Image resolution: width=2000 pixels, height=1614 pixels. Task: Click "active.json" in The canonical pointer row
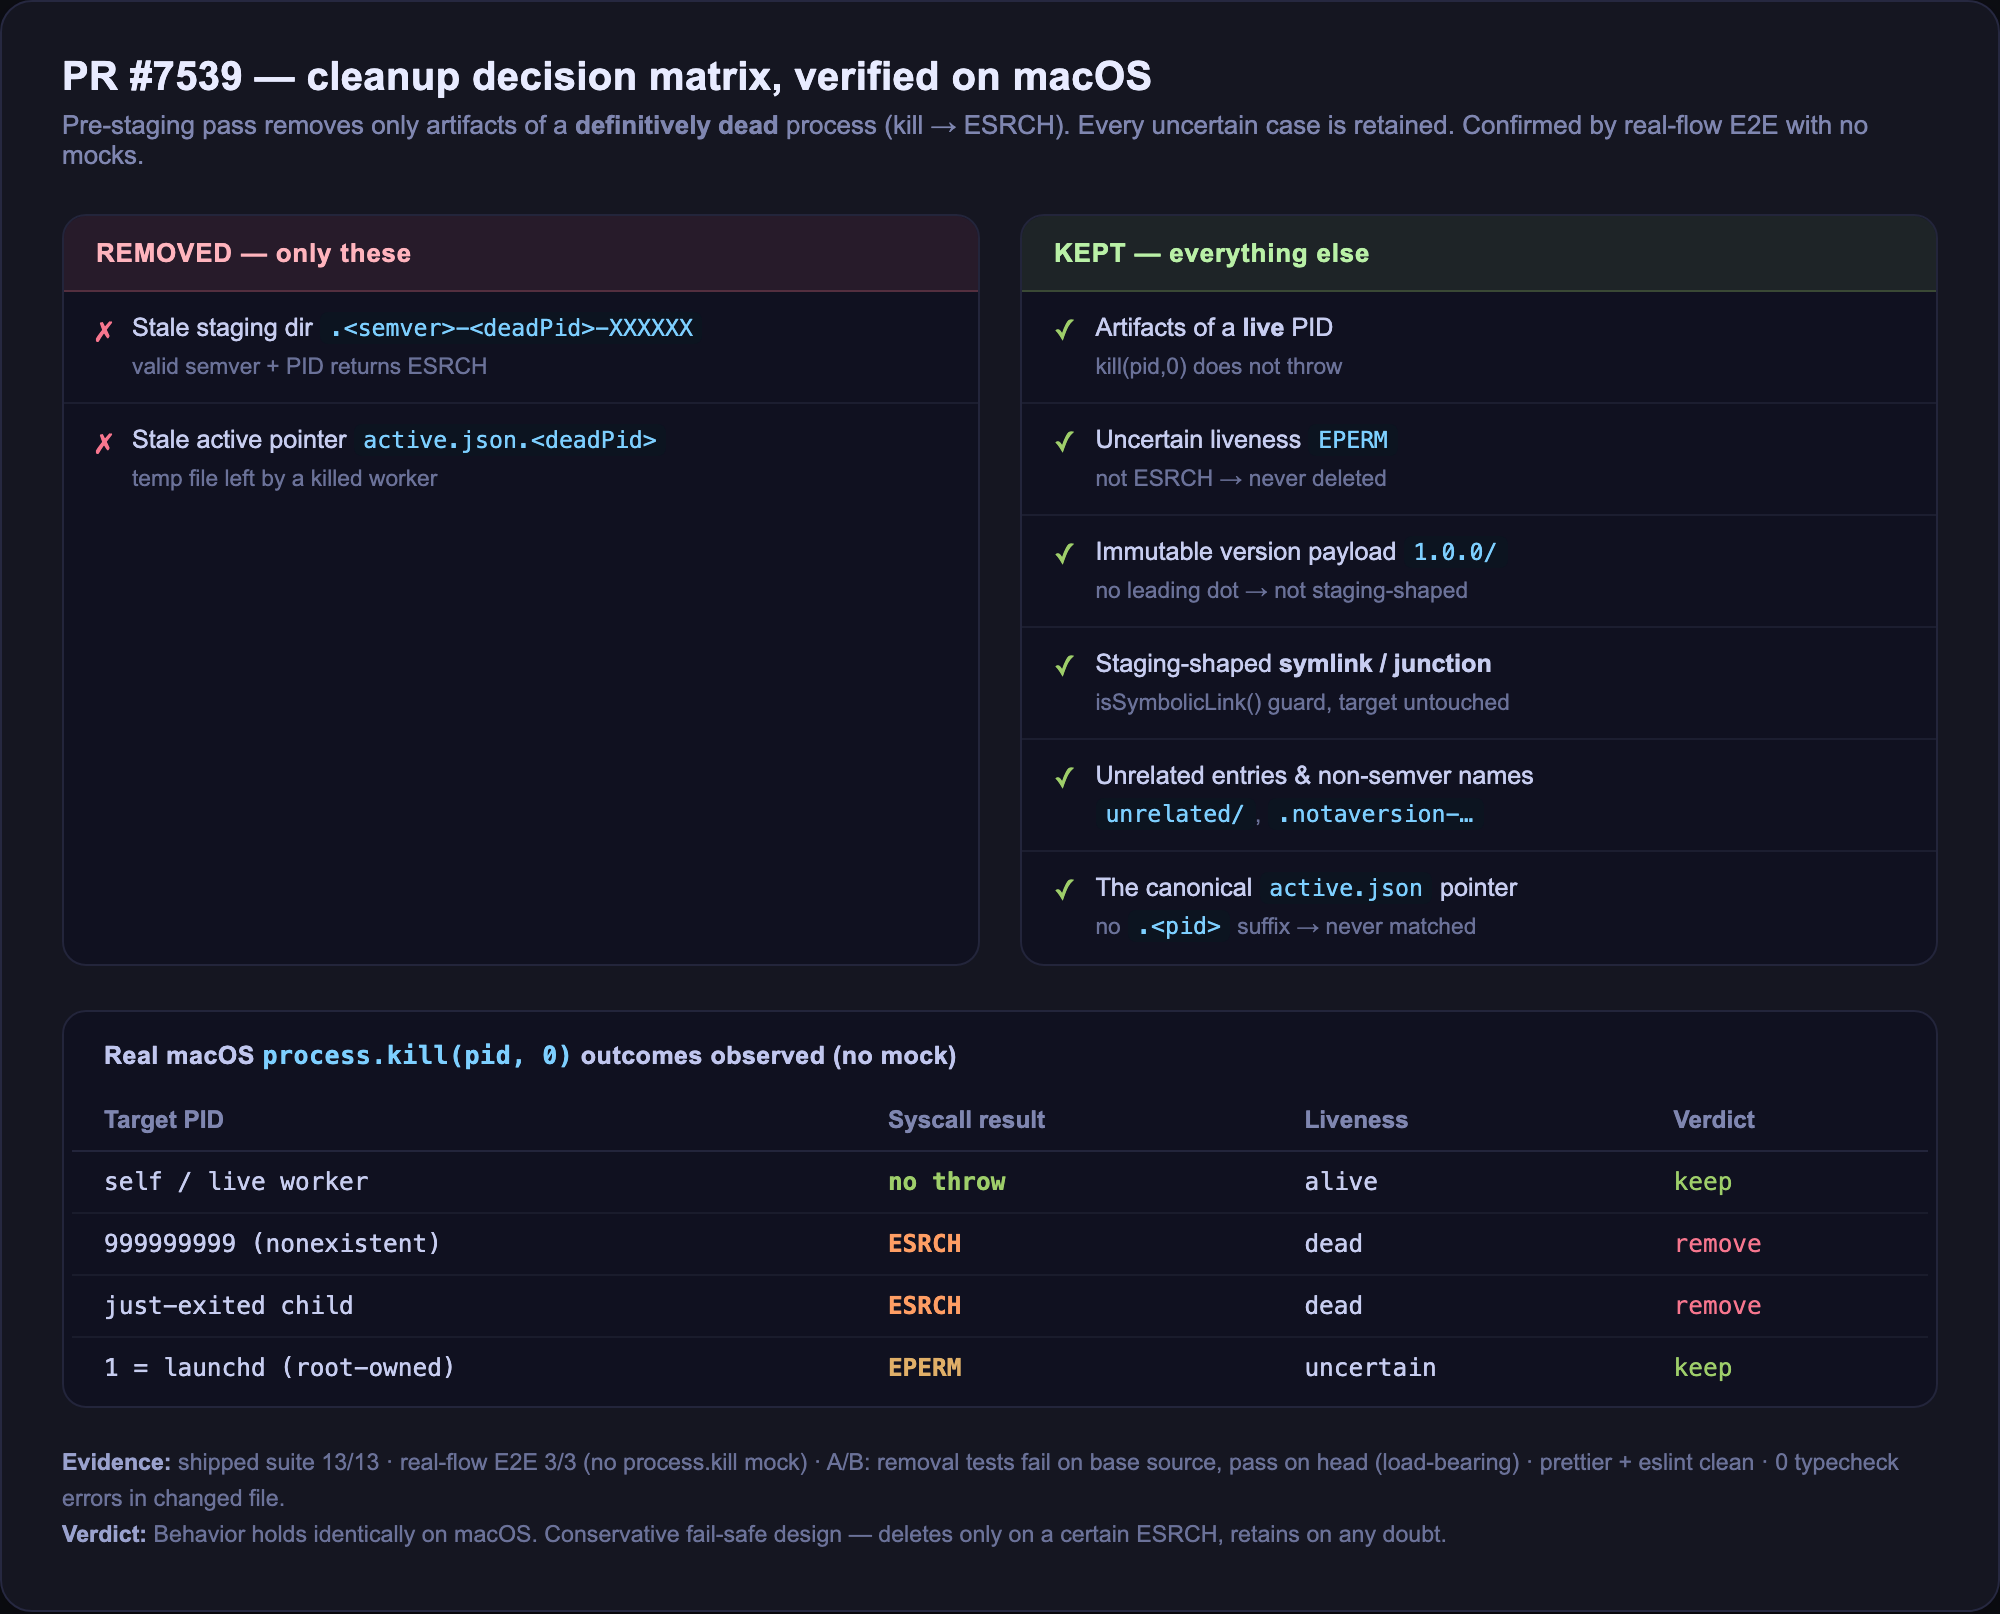coord(1345,888)
